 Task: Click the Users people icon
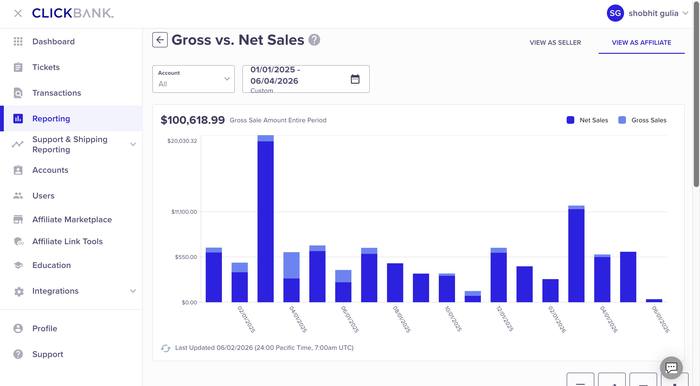click(x=18, y=195)
